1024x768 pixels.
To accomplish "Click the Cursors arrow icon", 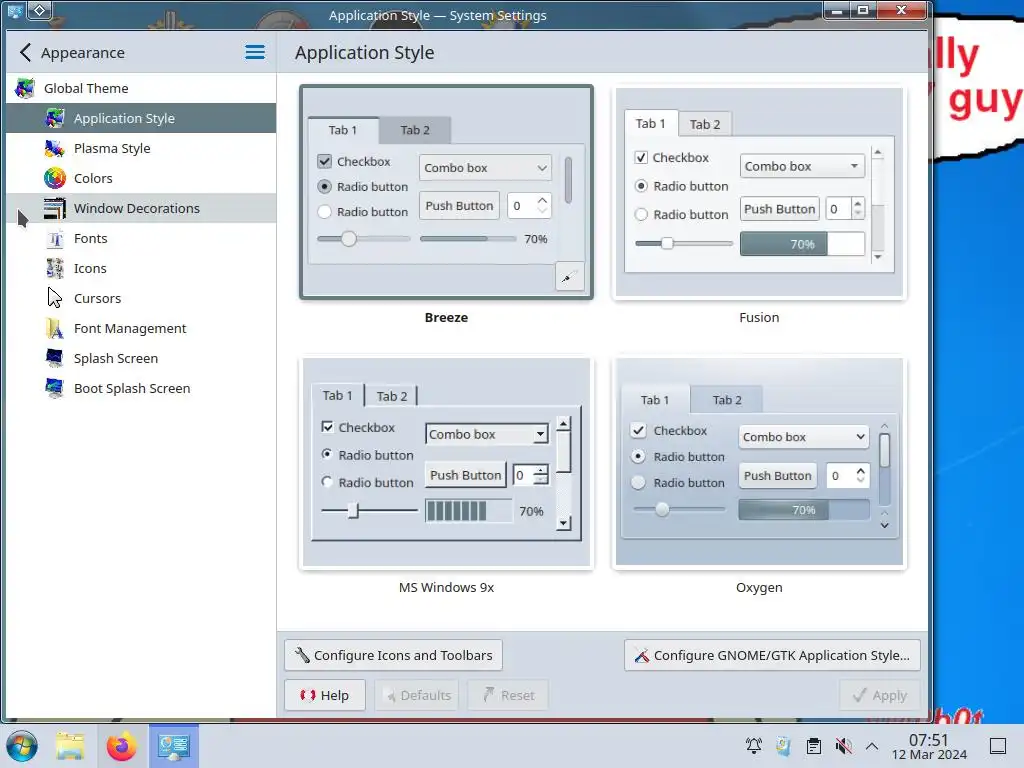I will pos(55,298).
